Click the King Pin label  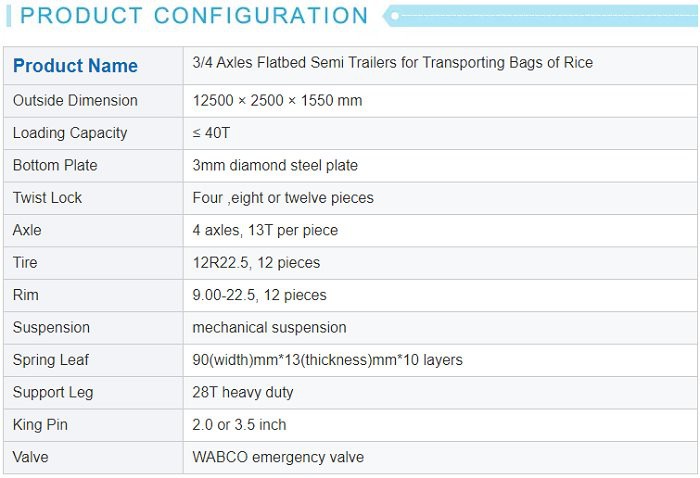pos(41,425)
